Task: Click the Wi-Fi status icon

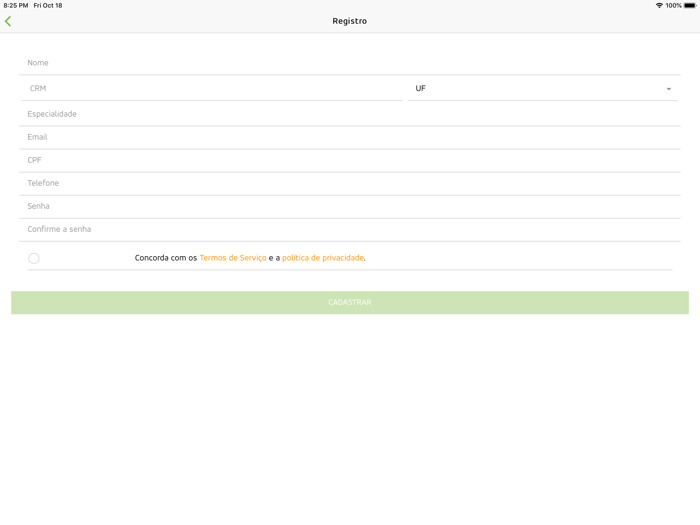Action: [659, 5]
